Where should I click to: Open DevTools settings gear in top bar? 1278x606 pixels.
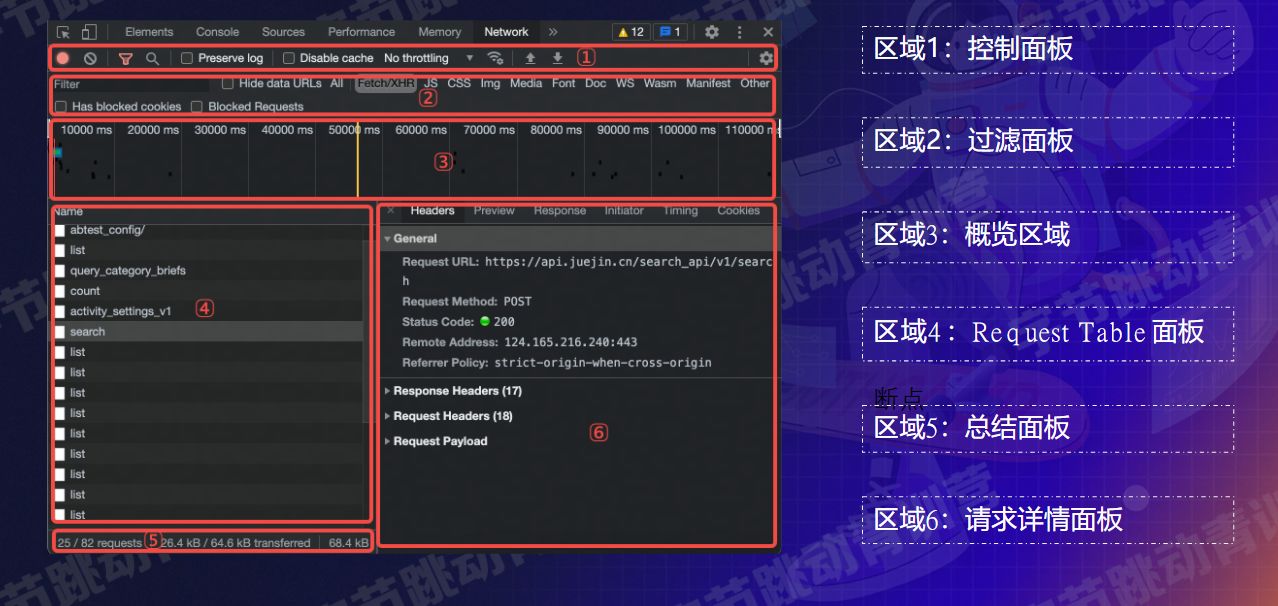[x=711, y=32]
